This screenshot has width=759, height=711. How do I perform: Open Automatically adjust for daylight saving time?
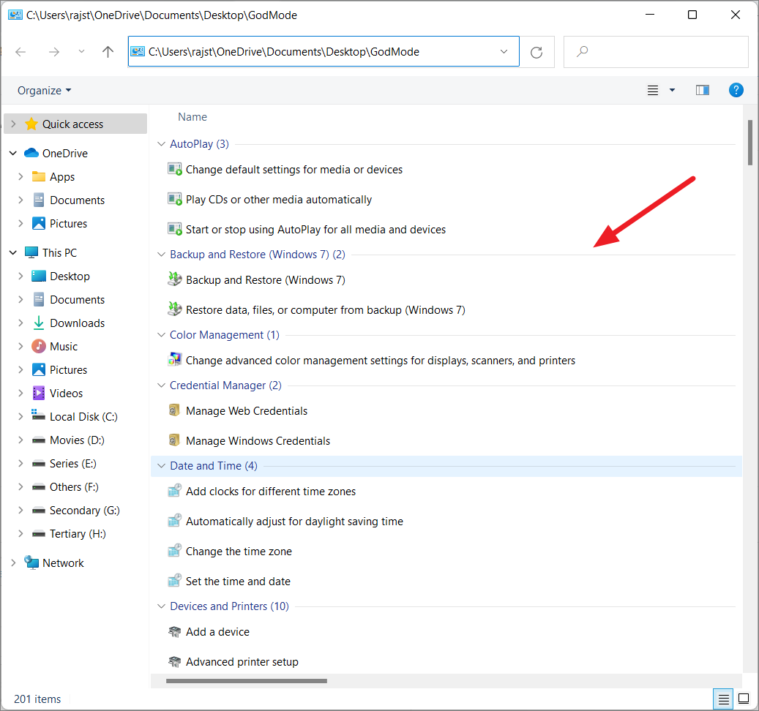[294, 521]
